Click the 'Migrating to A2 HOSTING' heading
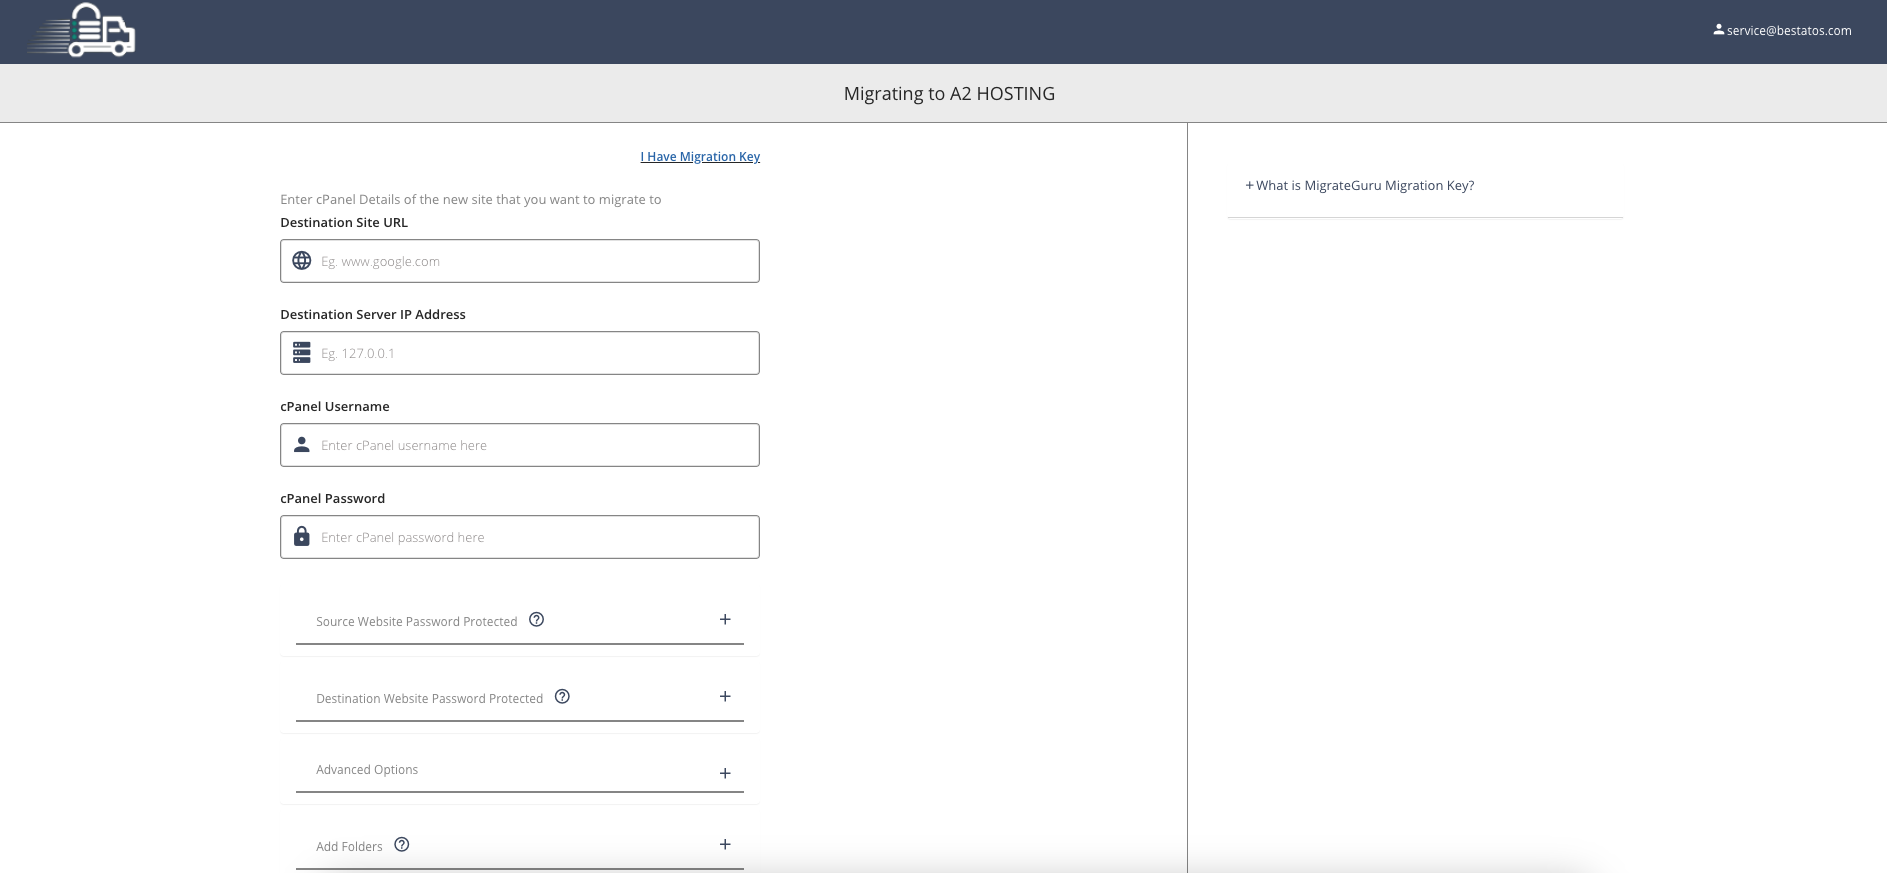Image resolution: width=1887 pixels, height=873 pixels. pos(949,94)
